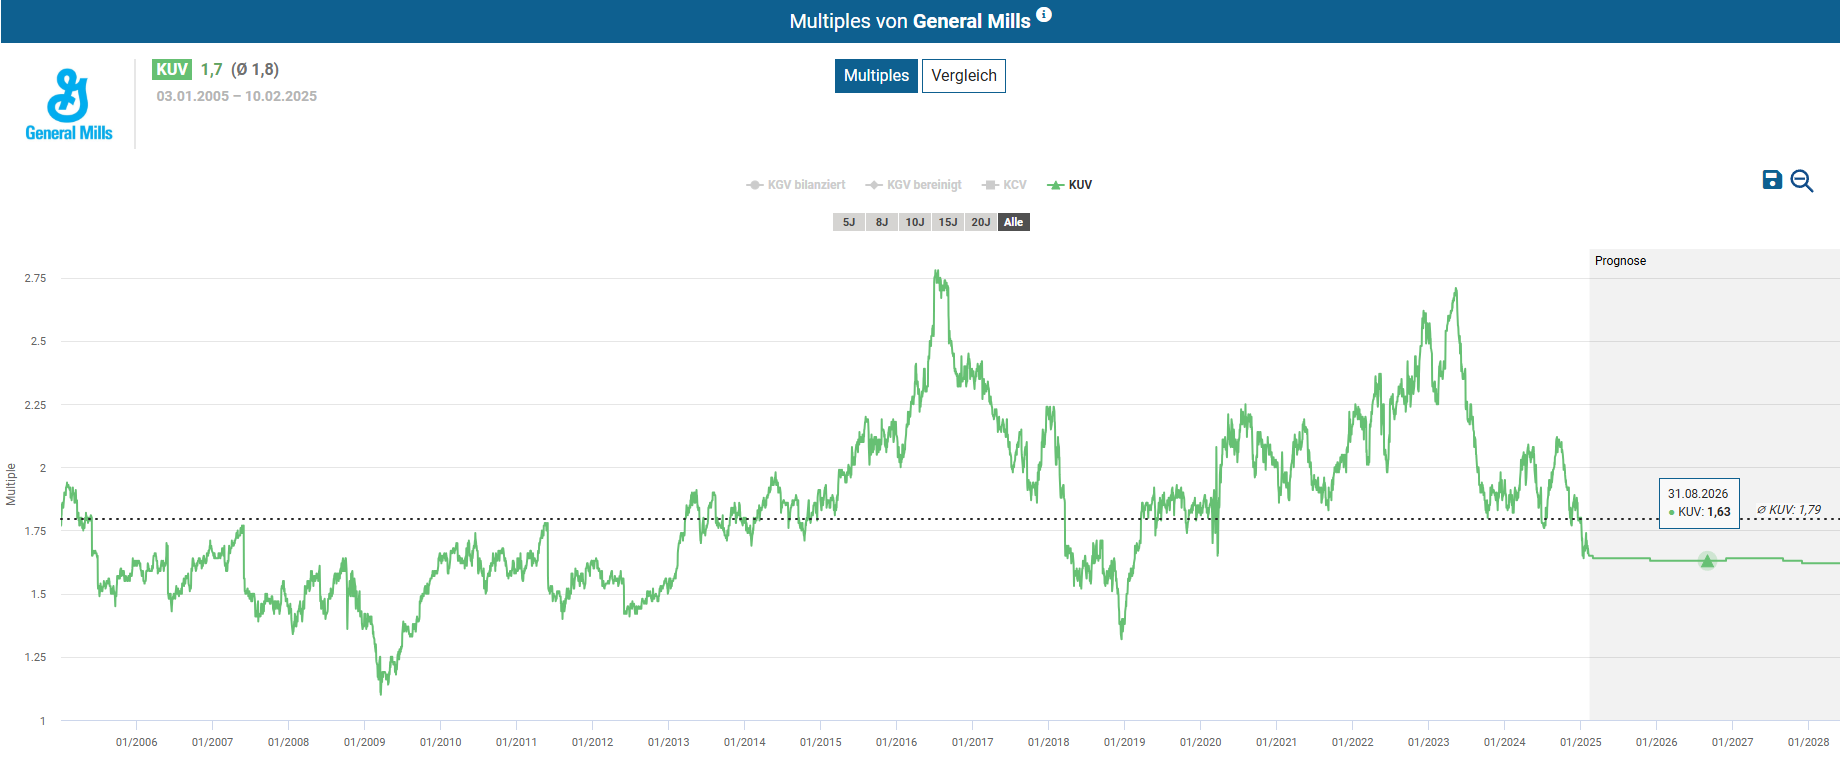
Task: Switch to the Multiples tab
Action: pyautogui.click(x=876, y=76)
